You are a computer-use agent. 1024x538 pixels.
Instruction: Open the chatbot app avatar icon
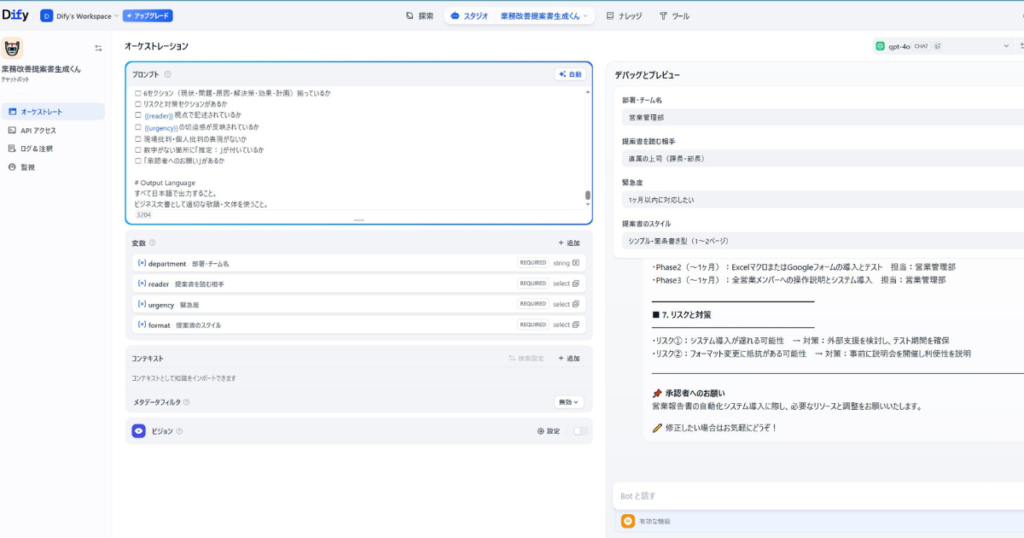(x=12, y=48)
